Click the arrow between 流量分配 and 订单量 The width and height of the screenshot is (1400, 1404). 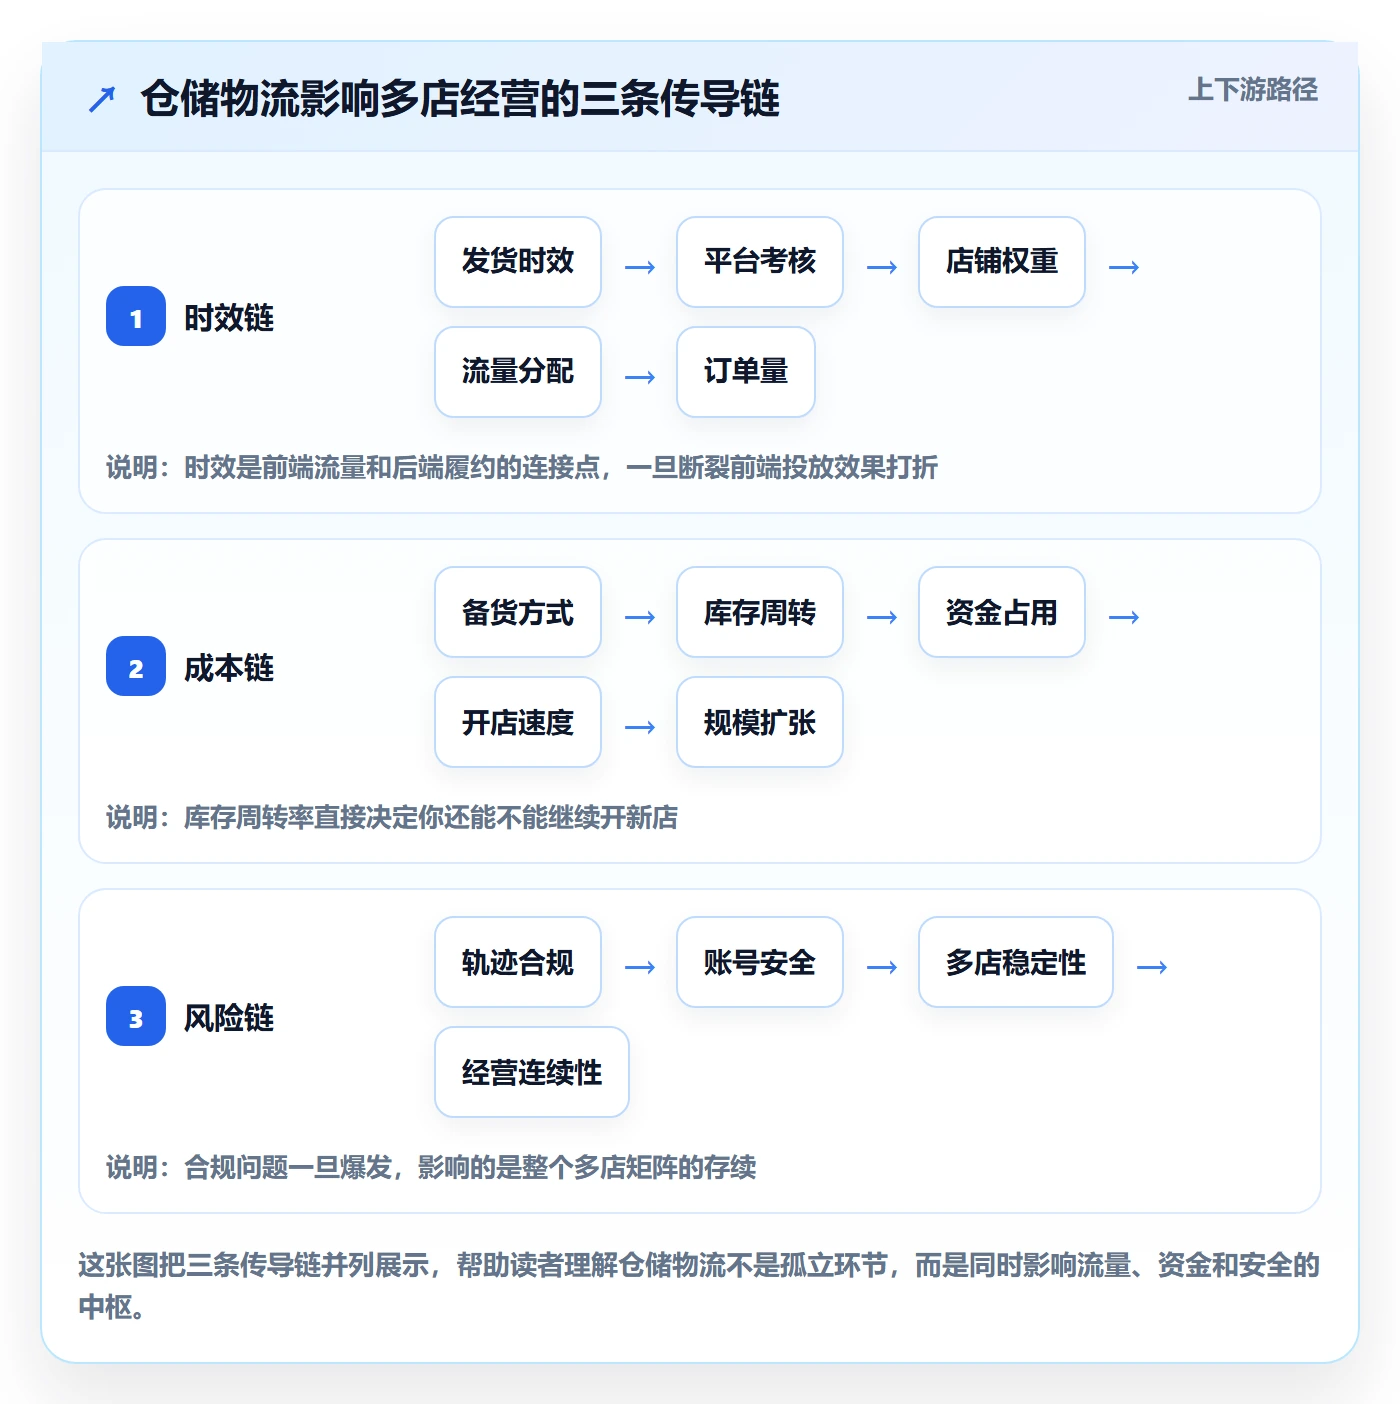tap(640, 377)
